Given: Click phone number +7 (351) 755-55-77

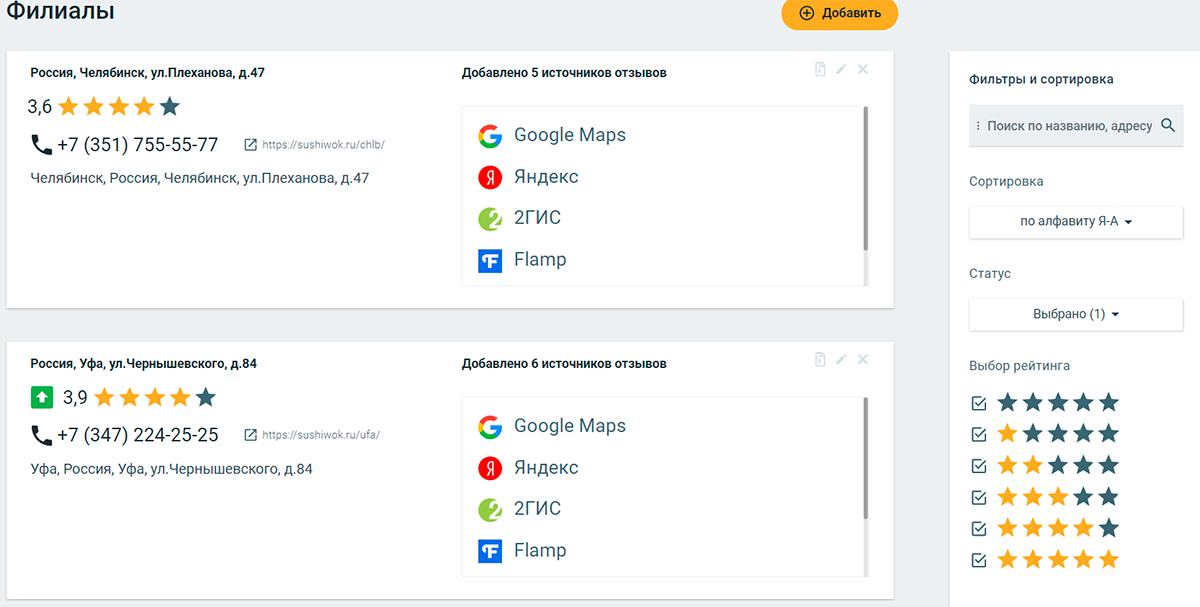Looking at the screenshot, I should [138, 145].
